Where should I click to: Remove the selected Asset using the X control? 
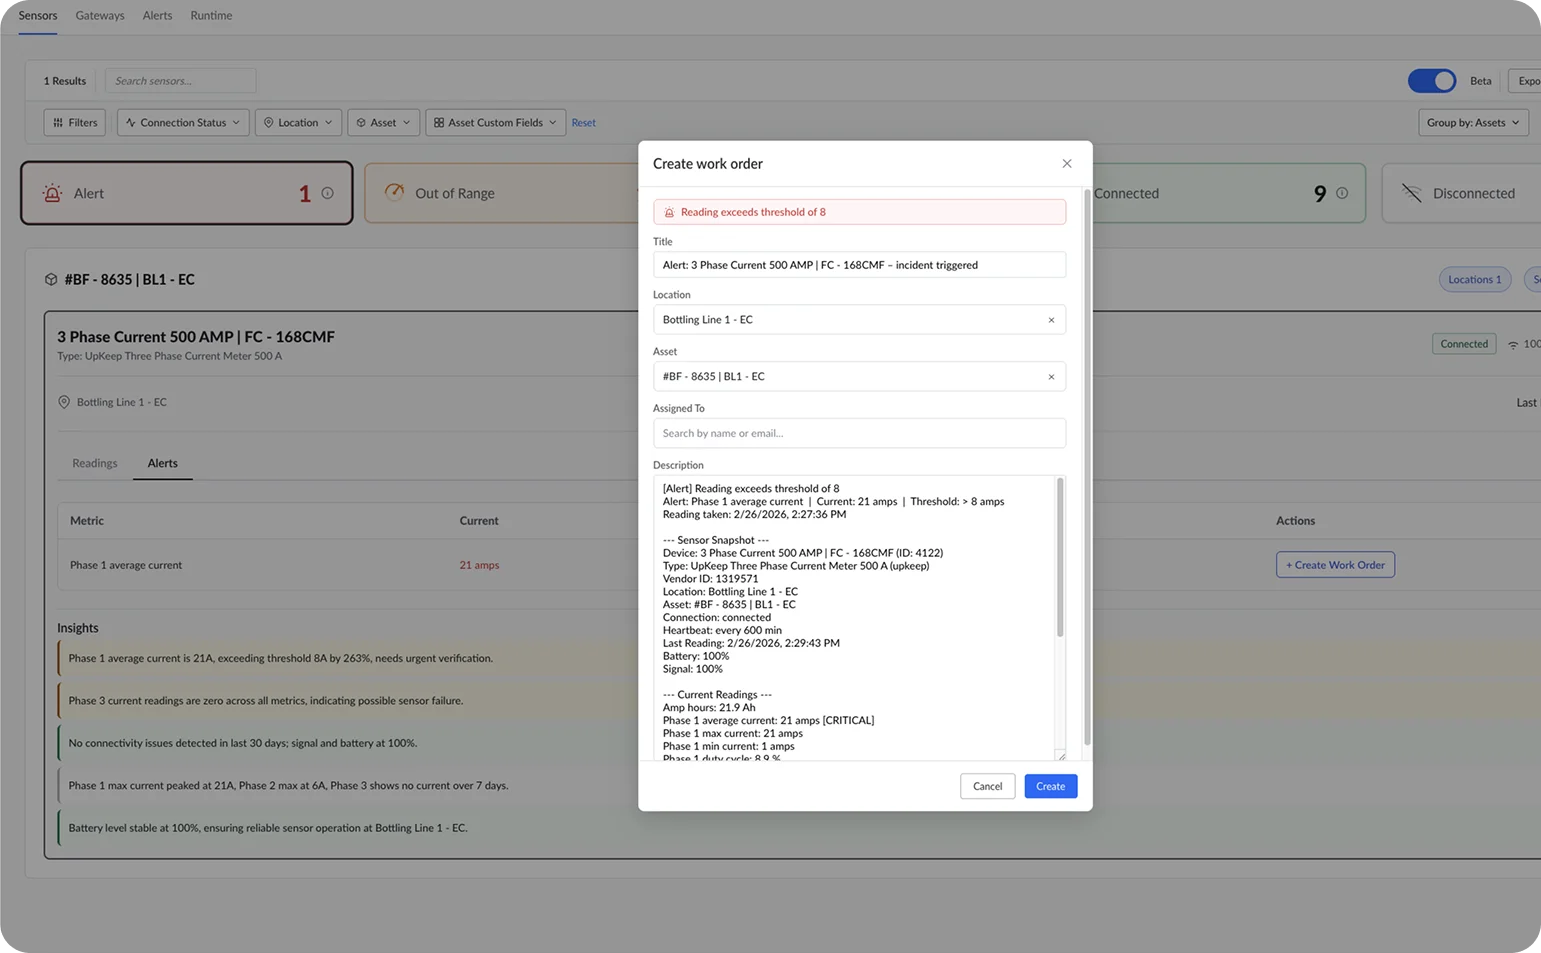1051,376
